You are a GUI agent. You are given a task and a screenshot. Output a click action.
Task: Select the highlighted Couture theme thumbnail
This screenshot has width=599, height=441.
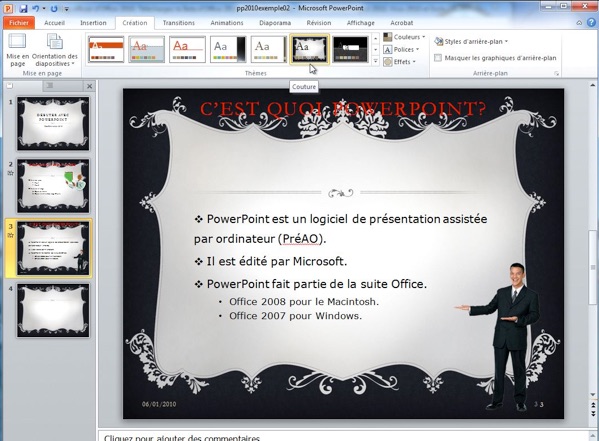pyautogui.click(x=309, y=49)
